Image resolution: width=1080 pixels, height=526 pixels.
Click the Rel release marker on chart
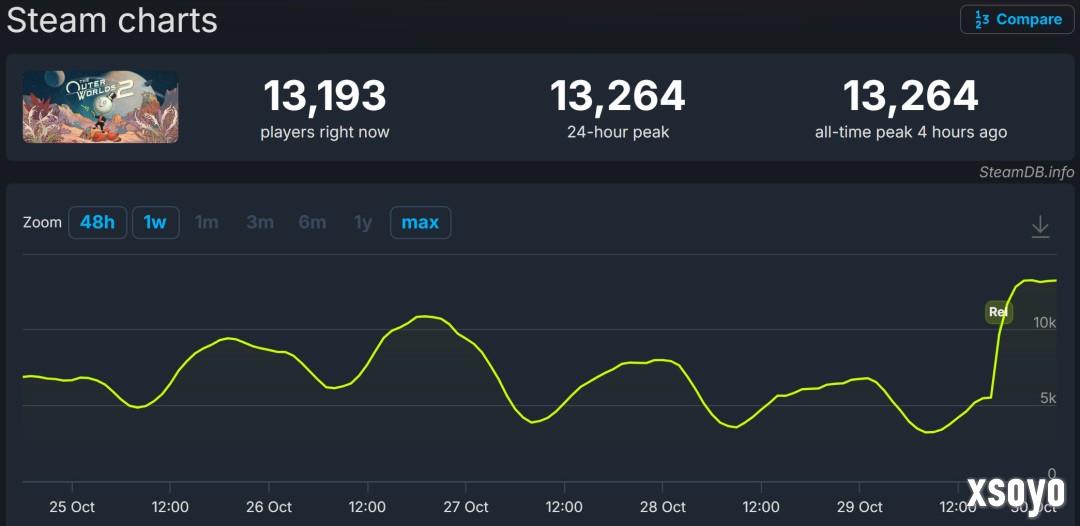tap(998, 312)
